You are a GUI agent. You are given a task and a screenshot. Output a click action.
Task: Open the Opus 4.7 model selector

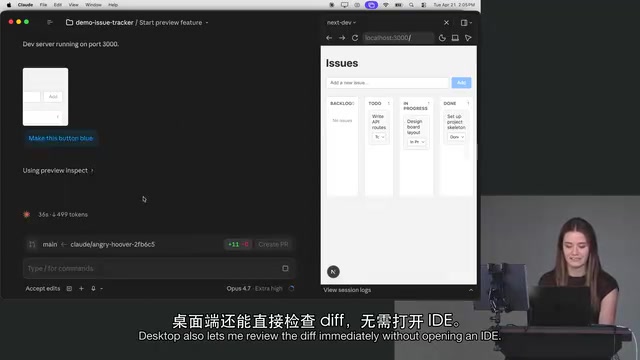[254, 289]
